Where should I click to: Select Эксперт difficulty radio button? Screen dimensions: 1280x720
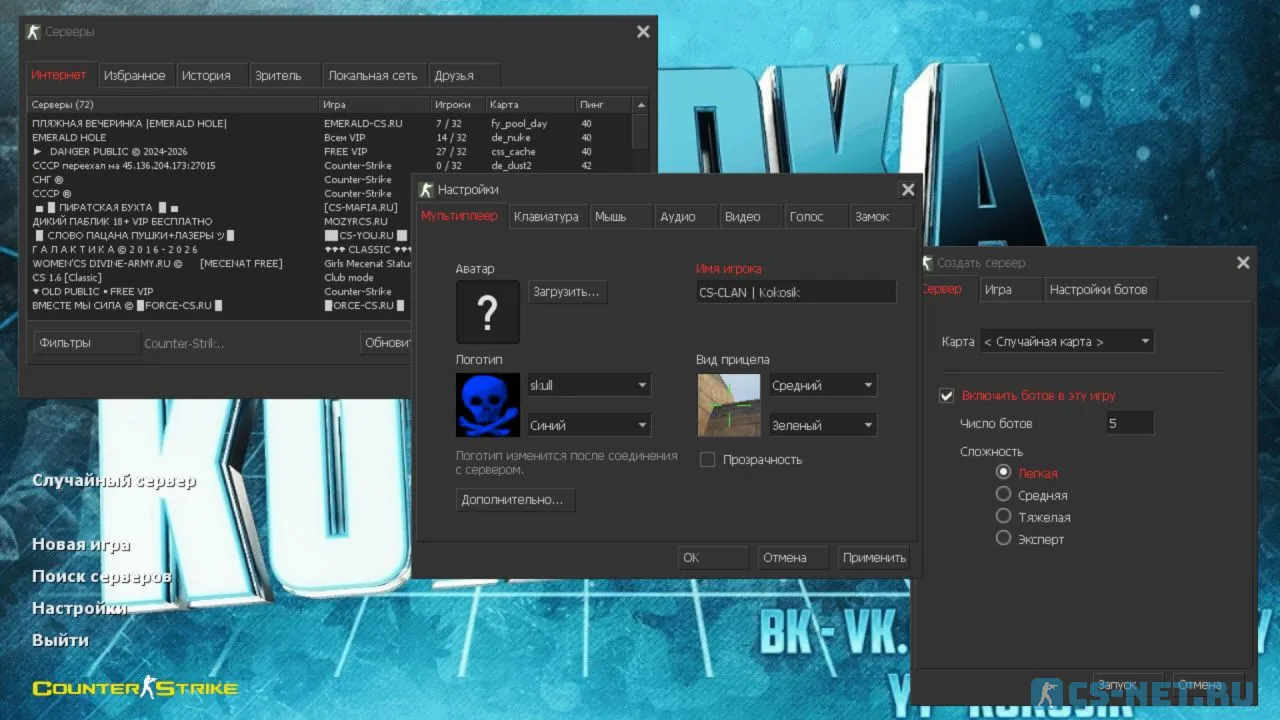point(1004,538)
